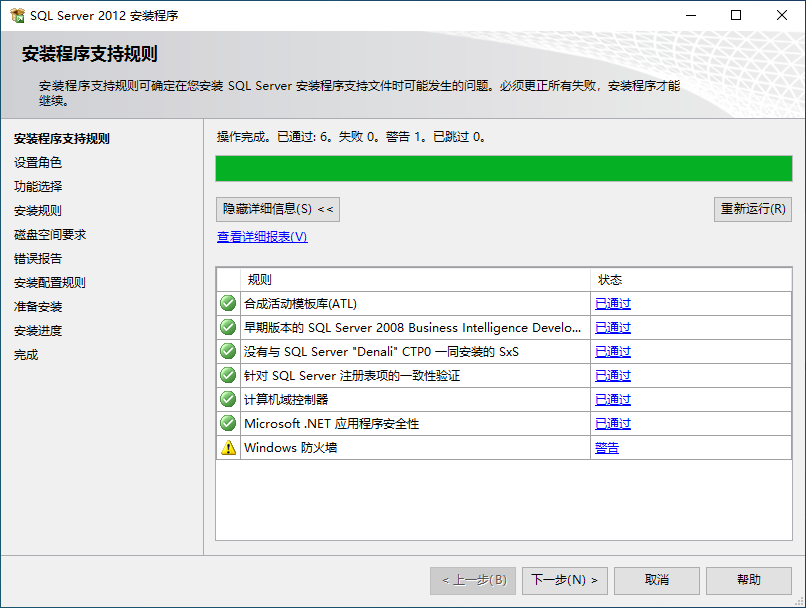806x608 pixels.
Task: Click rule text Windows 防火墙
Action: tap(291, 448)
